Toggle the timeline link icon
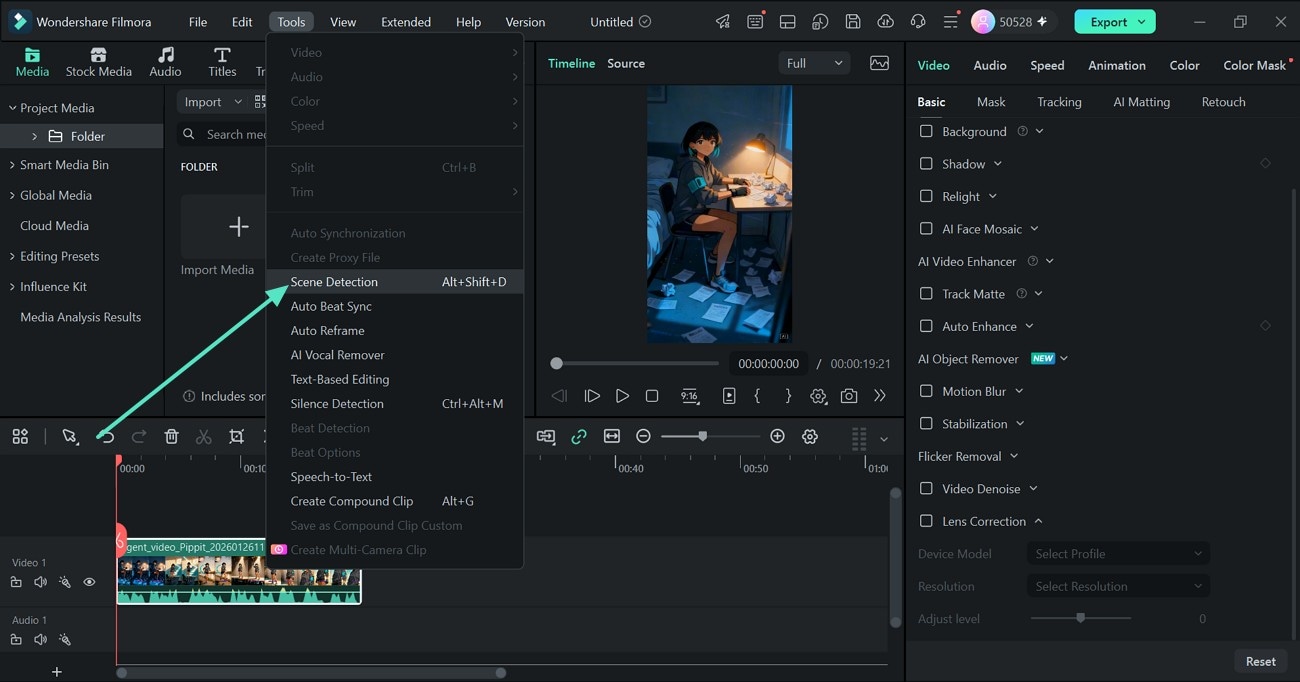1300x682 pixels. [x=579, y=437]
